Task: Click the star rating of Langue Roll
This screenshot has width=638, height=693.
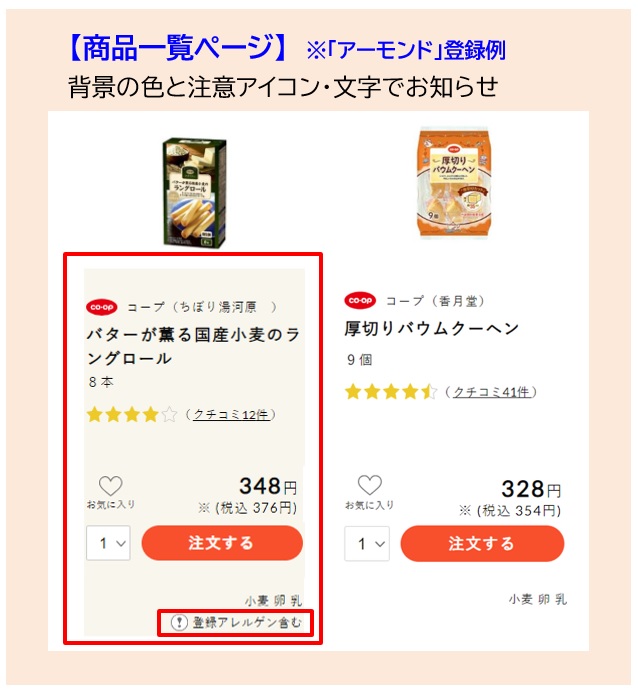Action: (x=132, y=415)
